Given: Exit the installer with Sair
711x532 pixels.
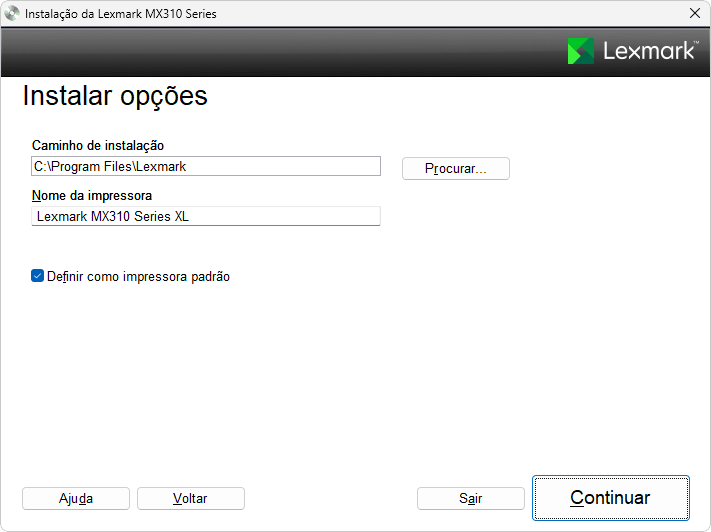Looking at the screenshot, I should 471,498.
